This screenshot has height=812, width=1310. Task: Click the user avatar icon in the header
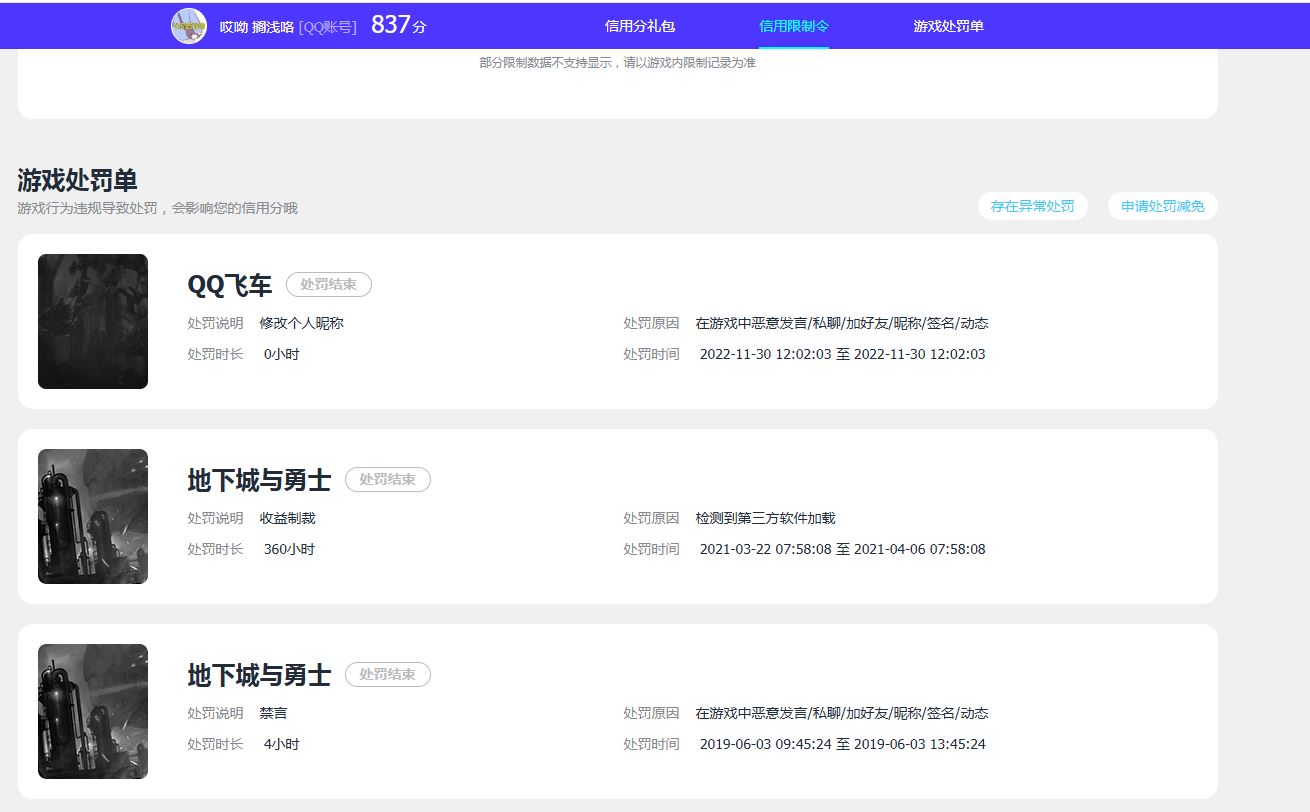click(x=188, y=25)
